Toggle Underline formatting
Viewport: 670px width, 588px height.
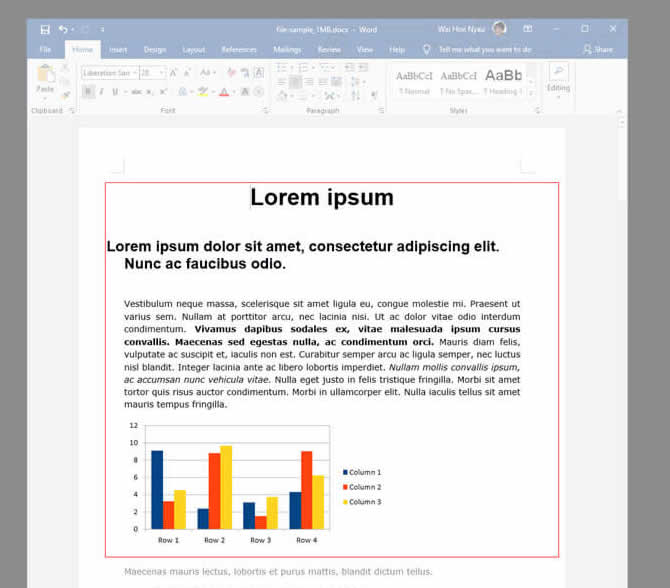point(115,91)
